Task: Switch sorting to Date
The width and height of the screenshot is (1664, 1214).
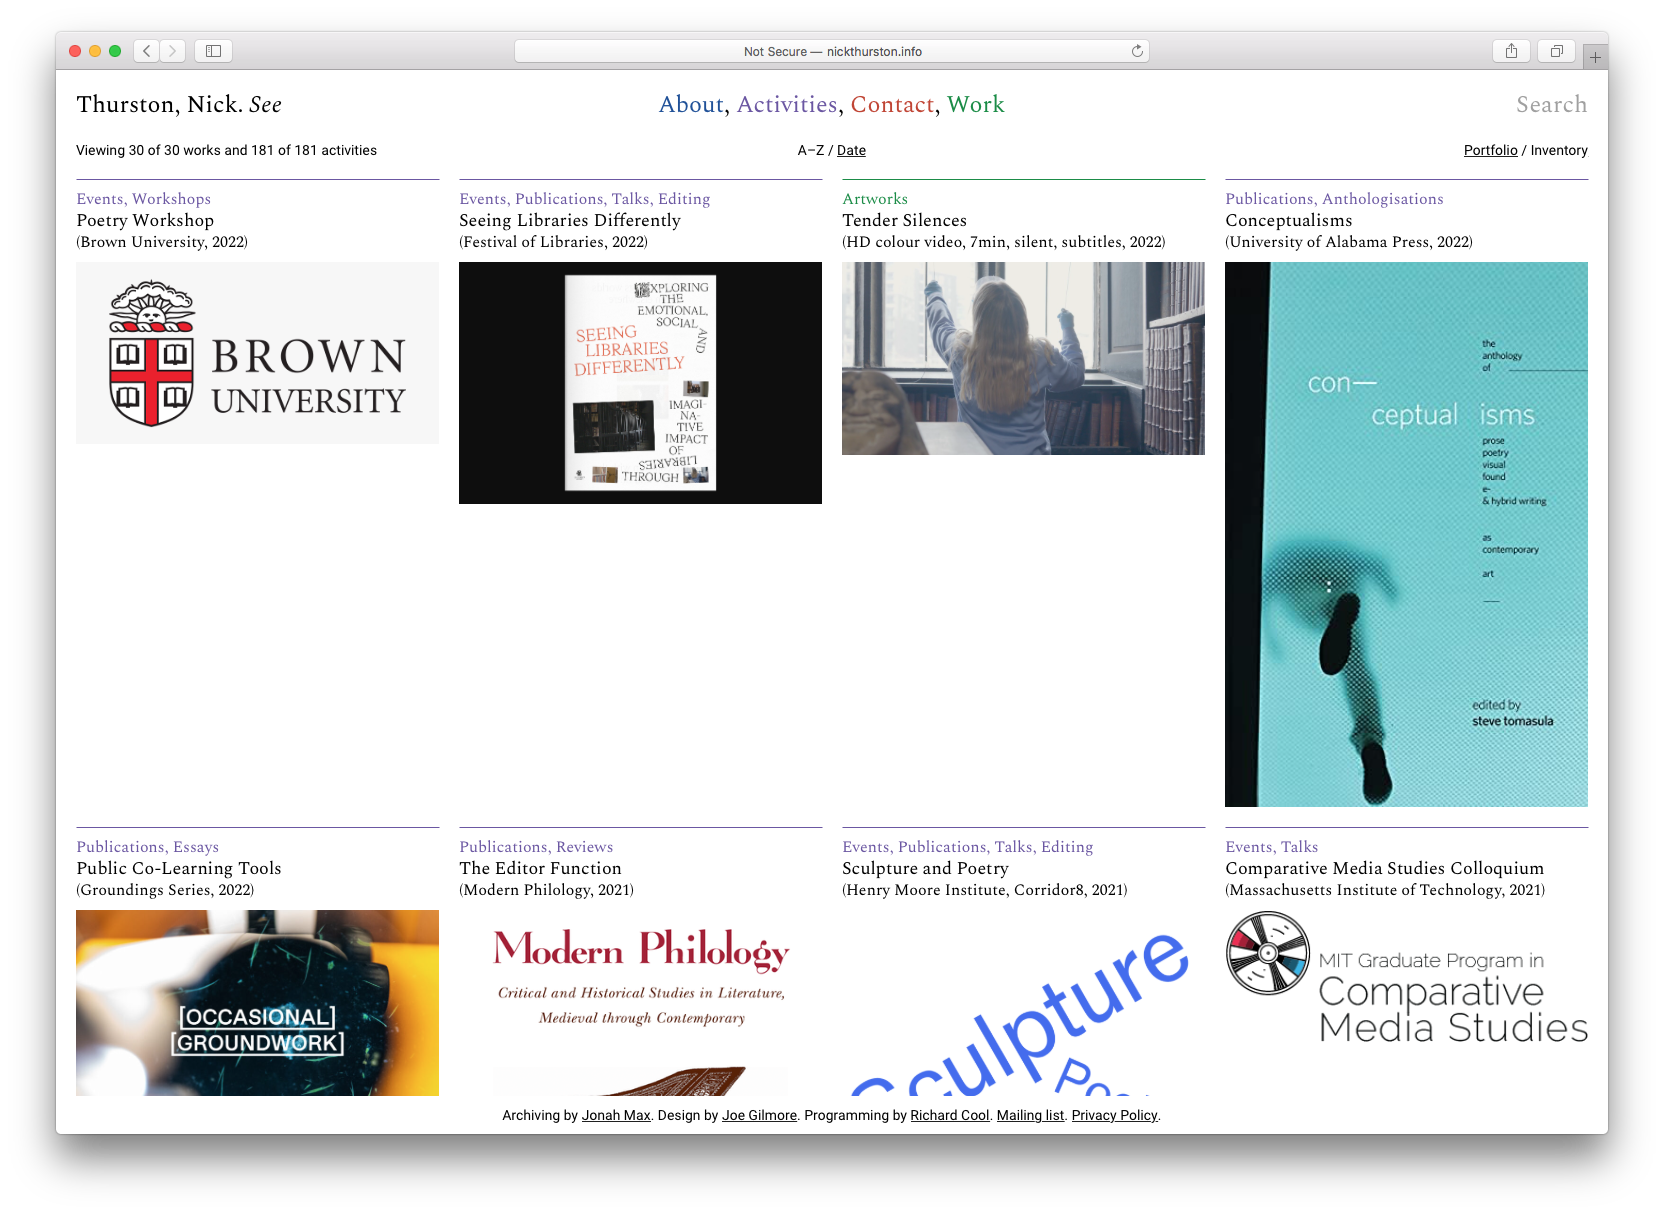Action: click(x=851, y=150)
